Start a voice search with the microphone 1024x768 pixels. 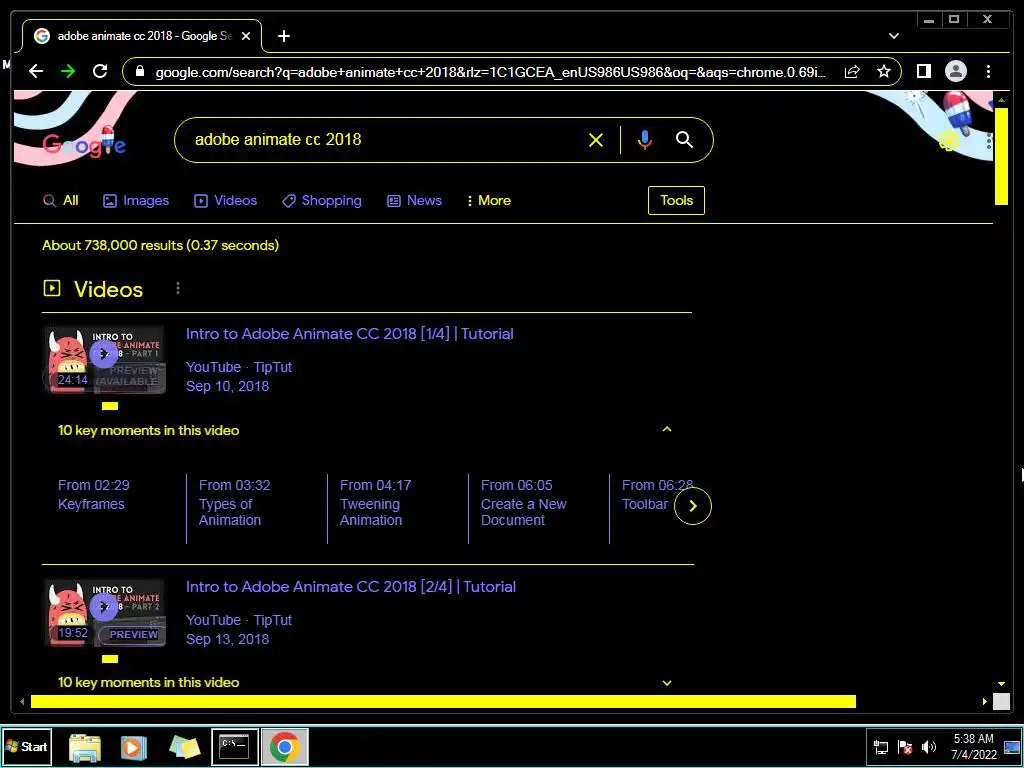point(644,140)
